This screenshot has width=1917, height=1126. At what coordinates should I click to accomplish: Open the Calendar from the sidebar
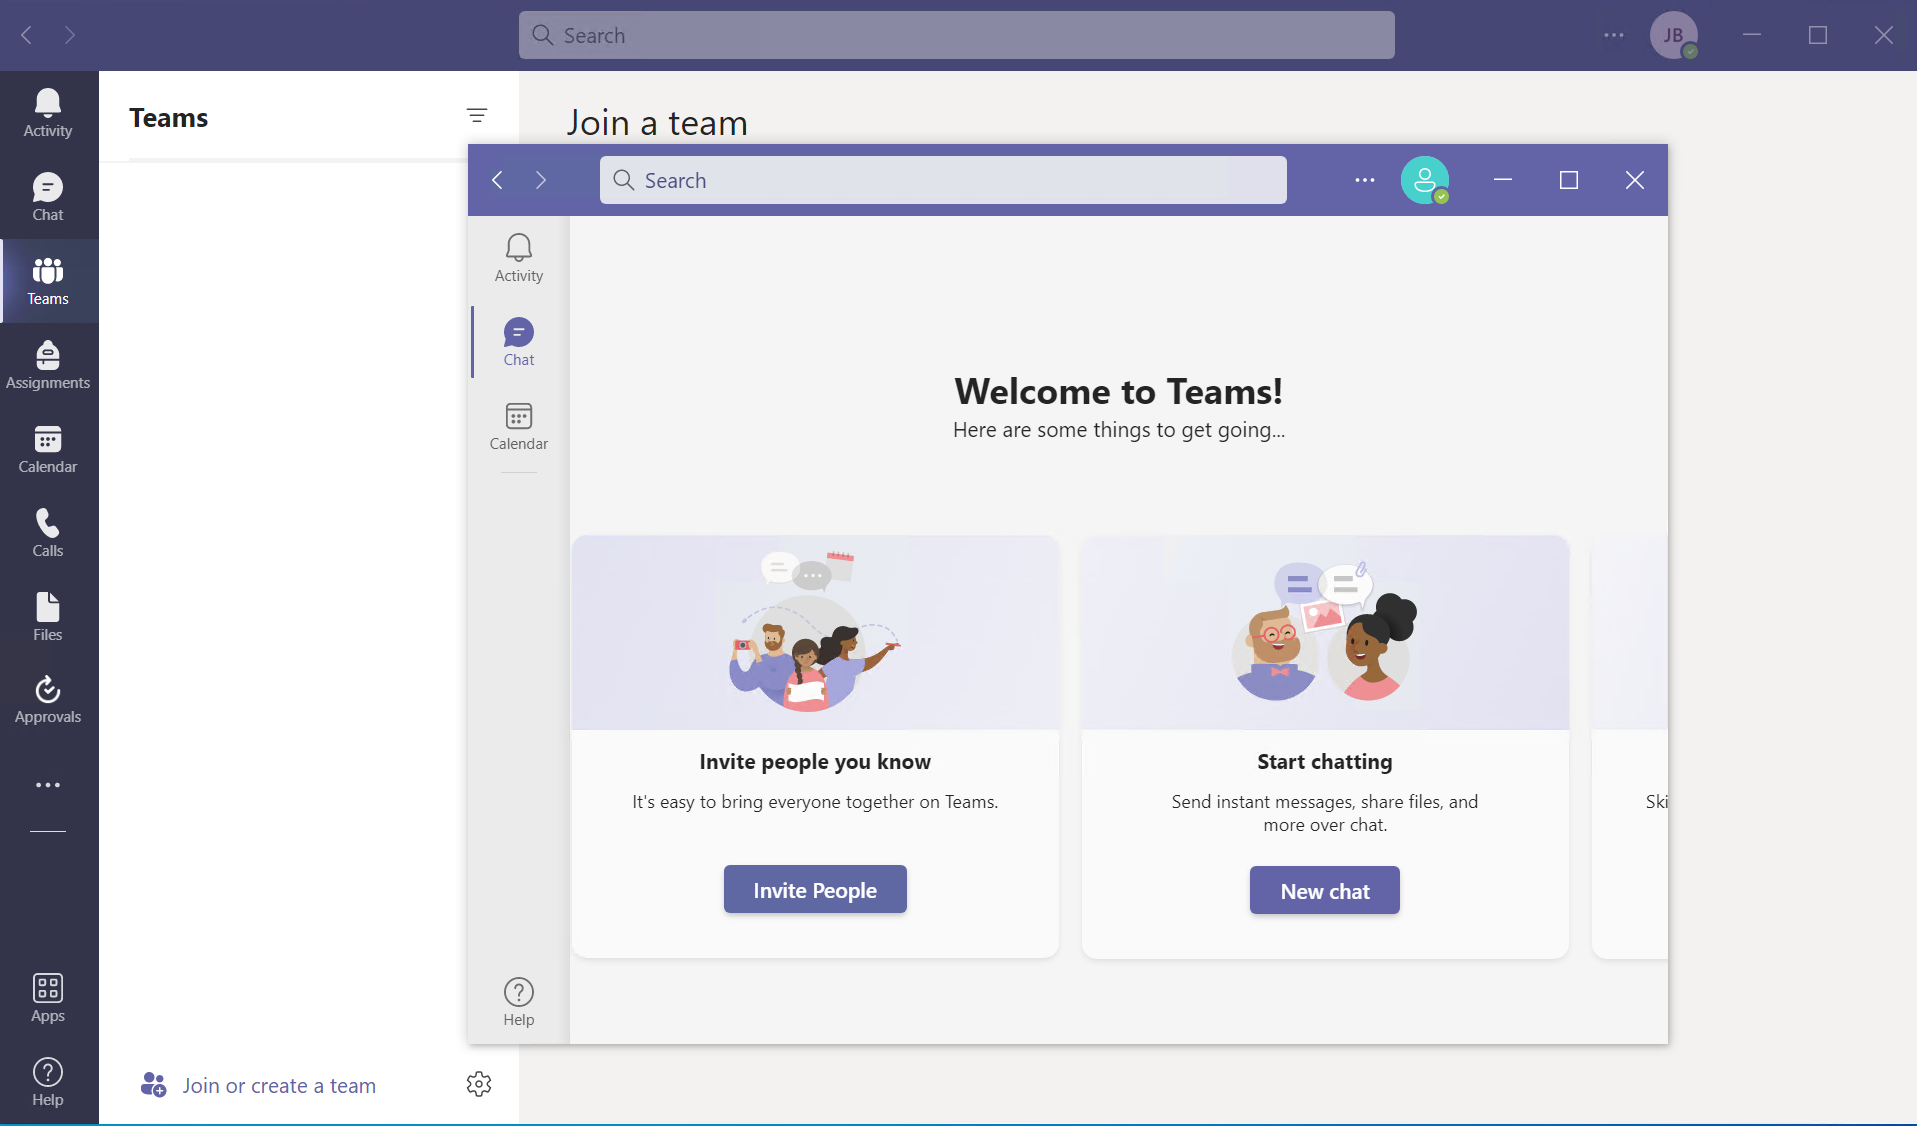tap(47, 450)
